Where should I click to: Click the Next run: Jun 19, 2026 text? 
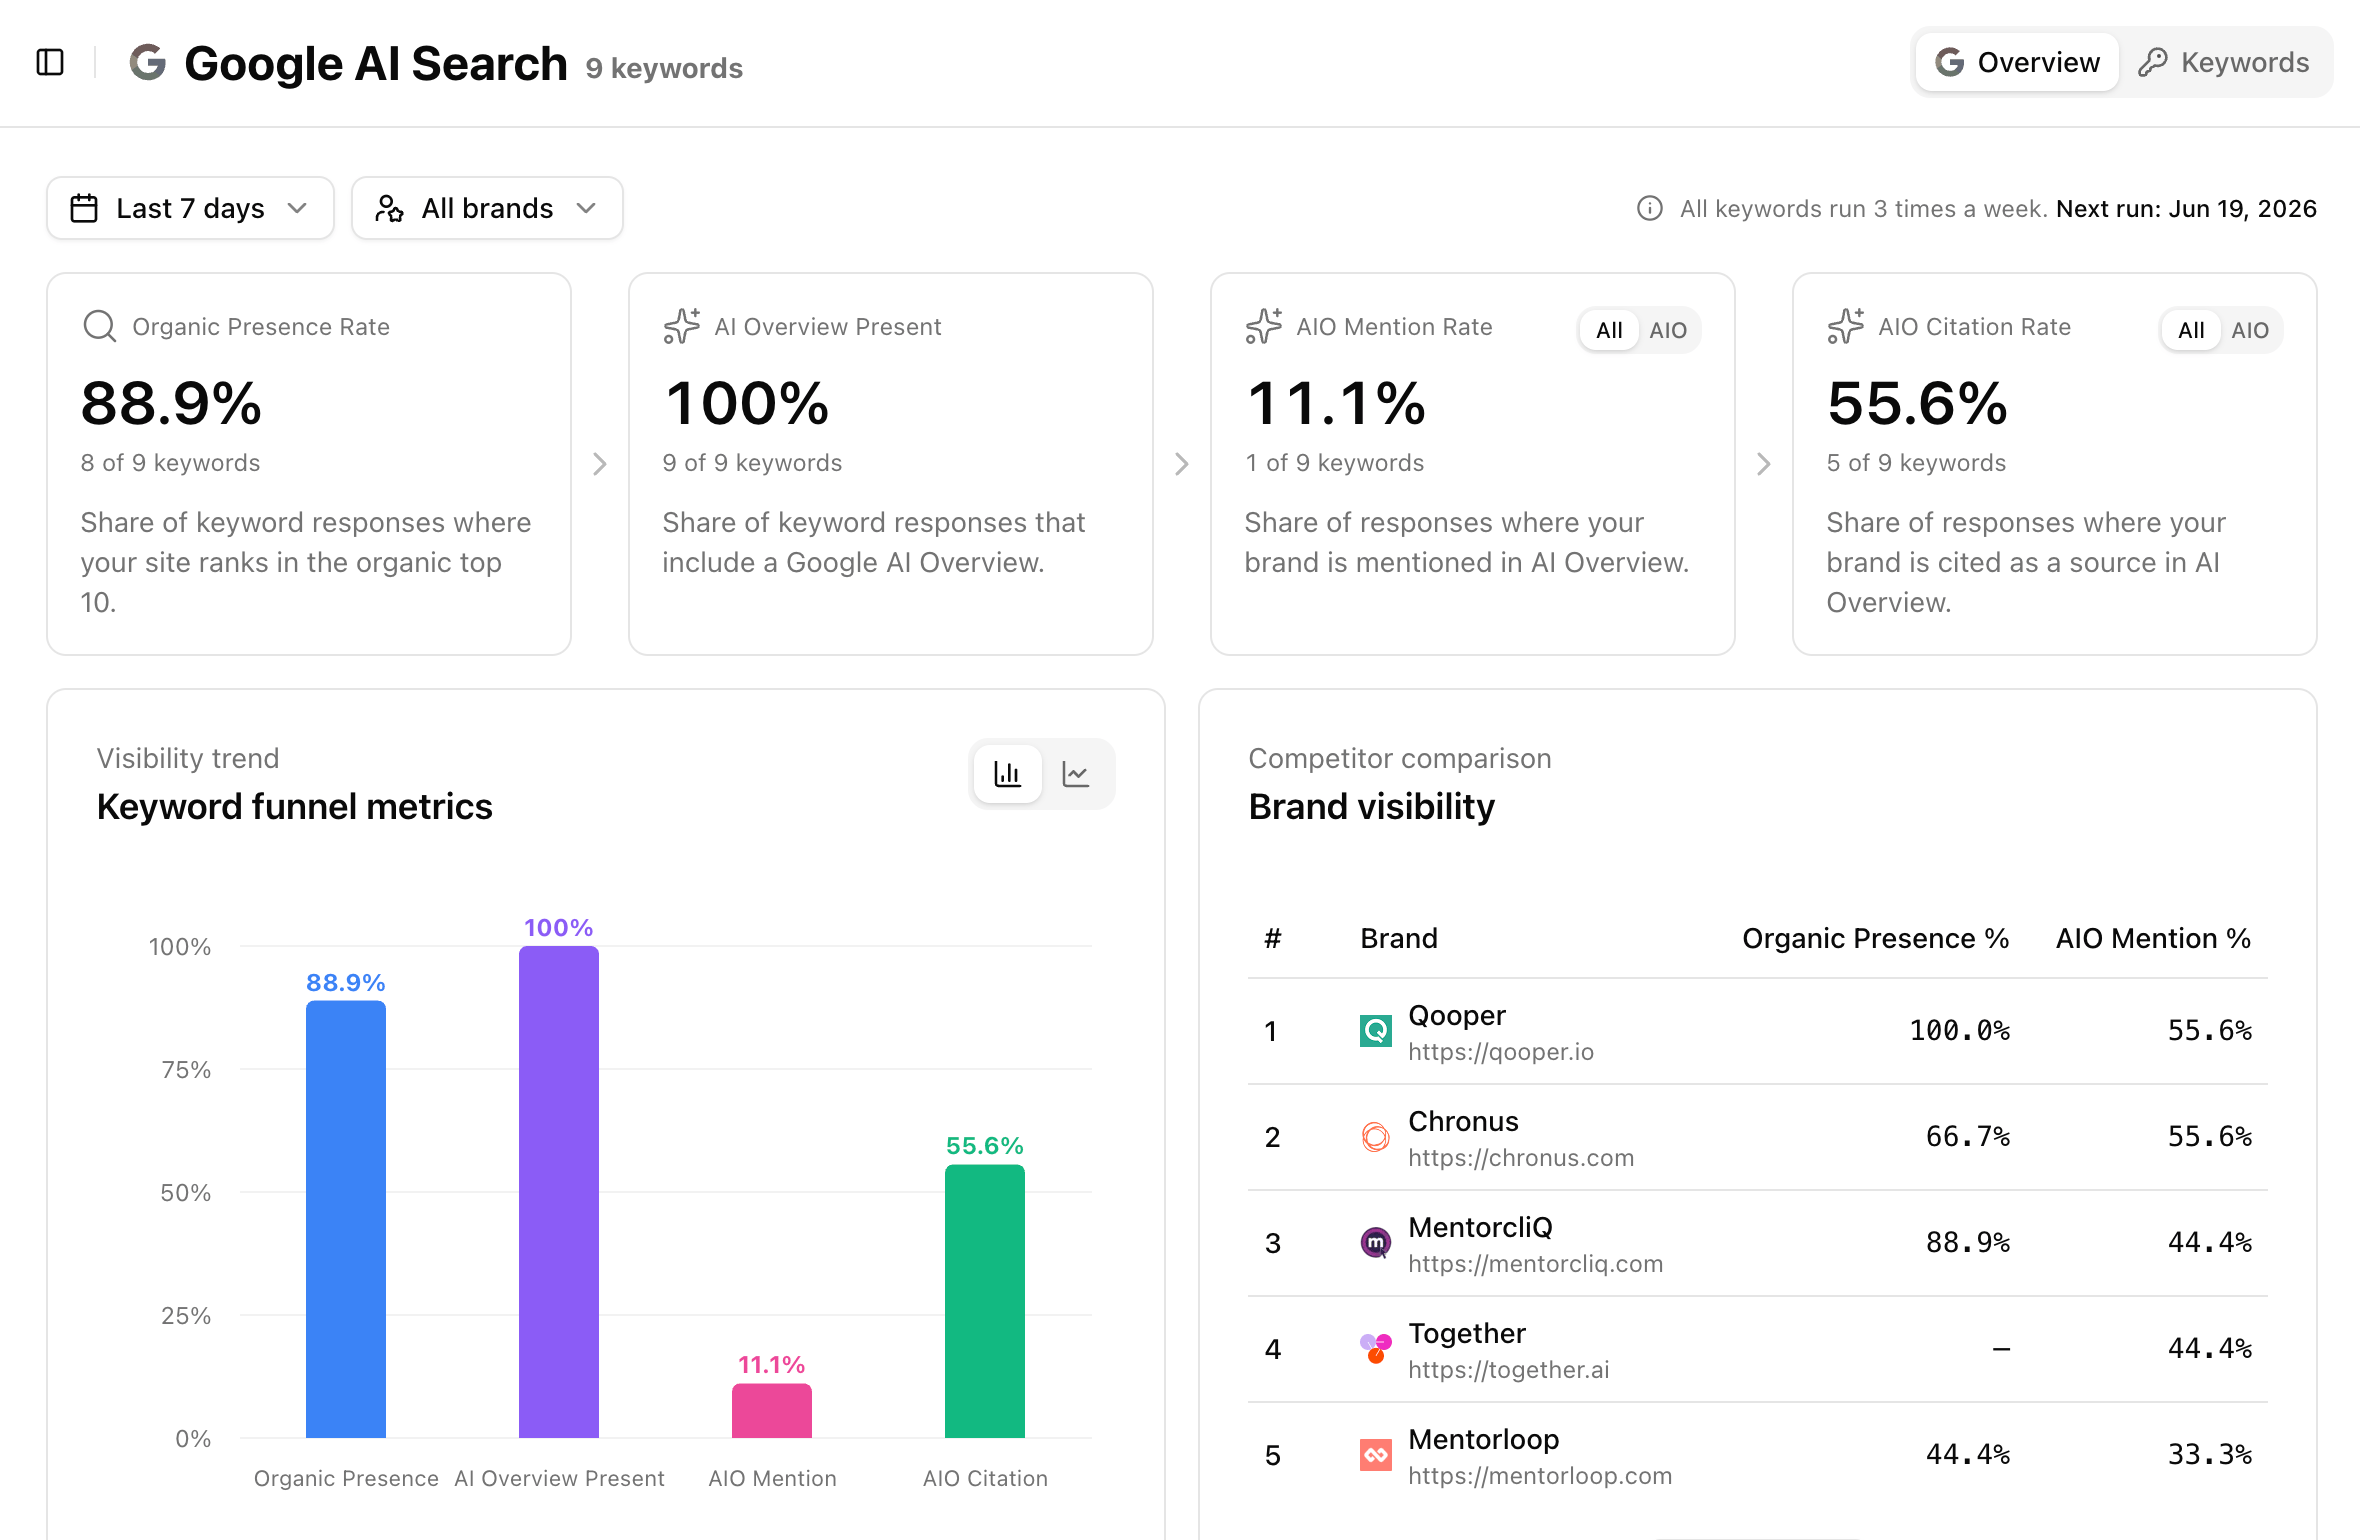tap(2186, 208)
